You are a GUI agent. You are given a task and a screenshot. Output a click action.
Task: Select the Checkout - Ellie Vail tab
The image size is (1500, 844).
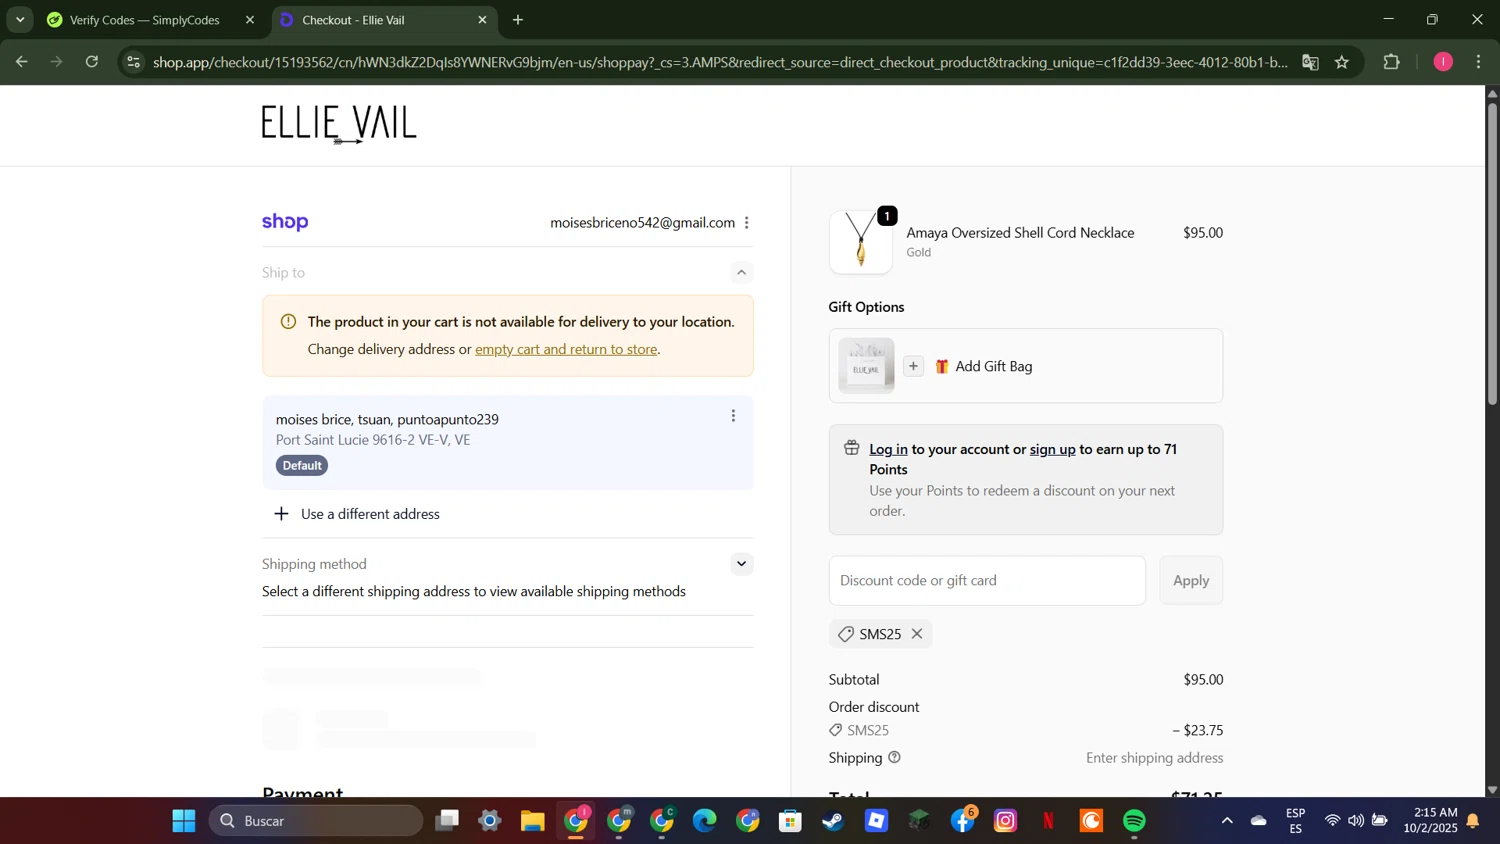[383, 20]
